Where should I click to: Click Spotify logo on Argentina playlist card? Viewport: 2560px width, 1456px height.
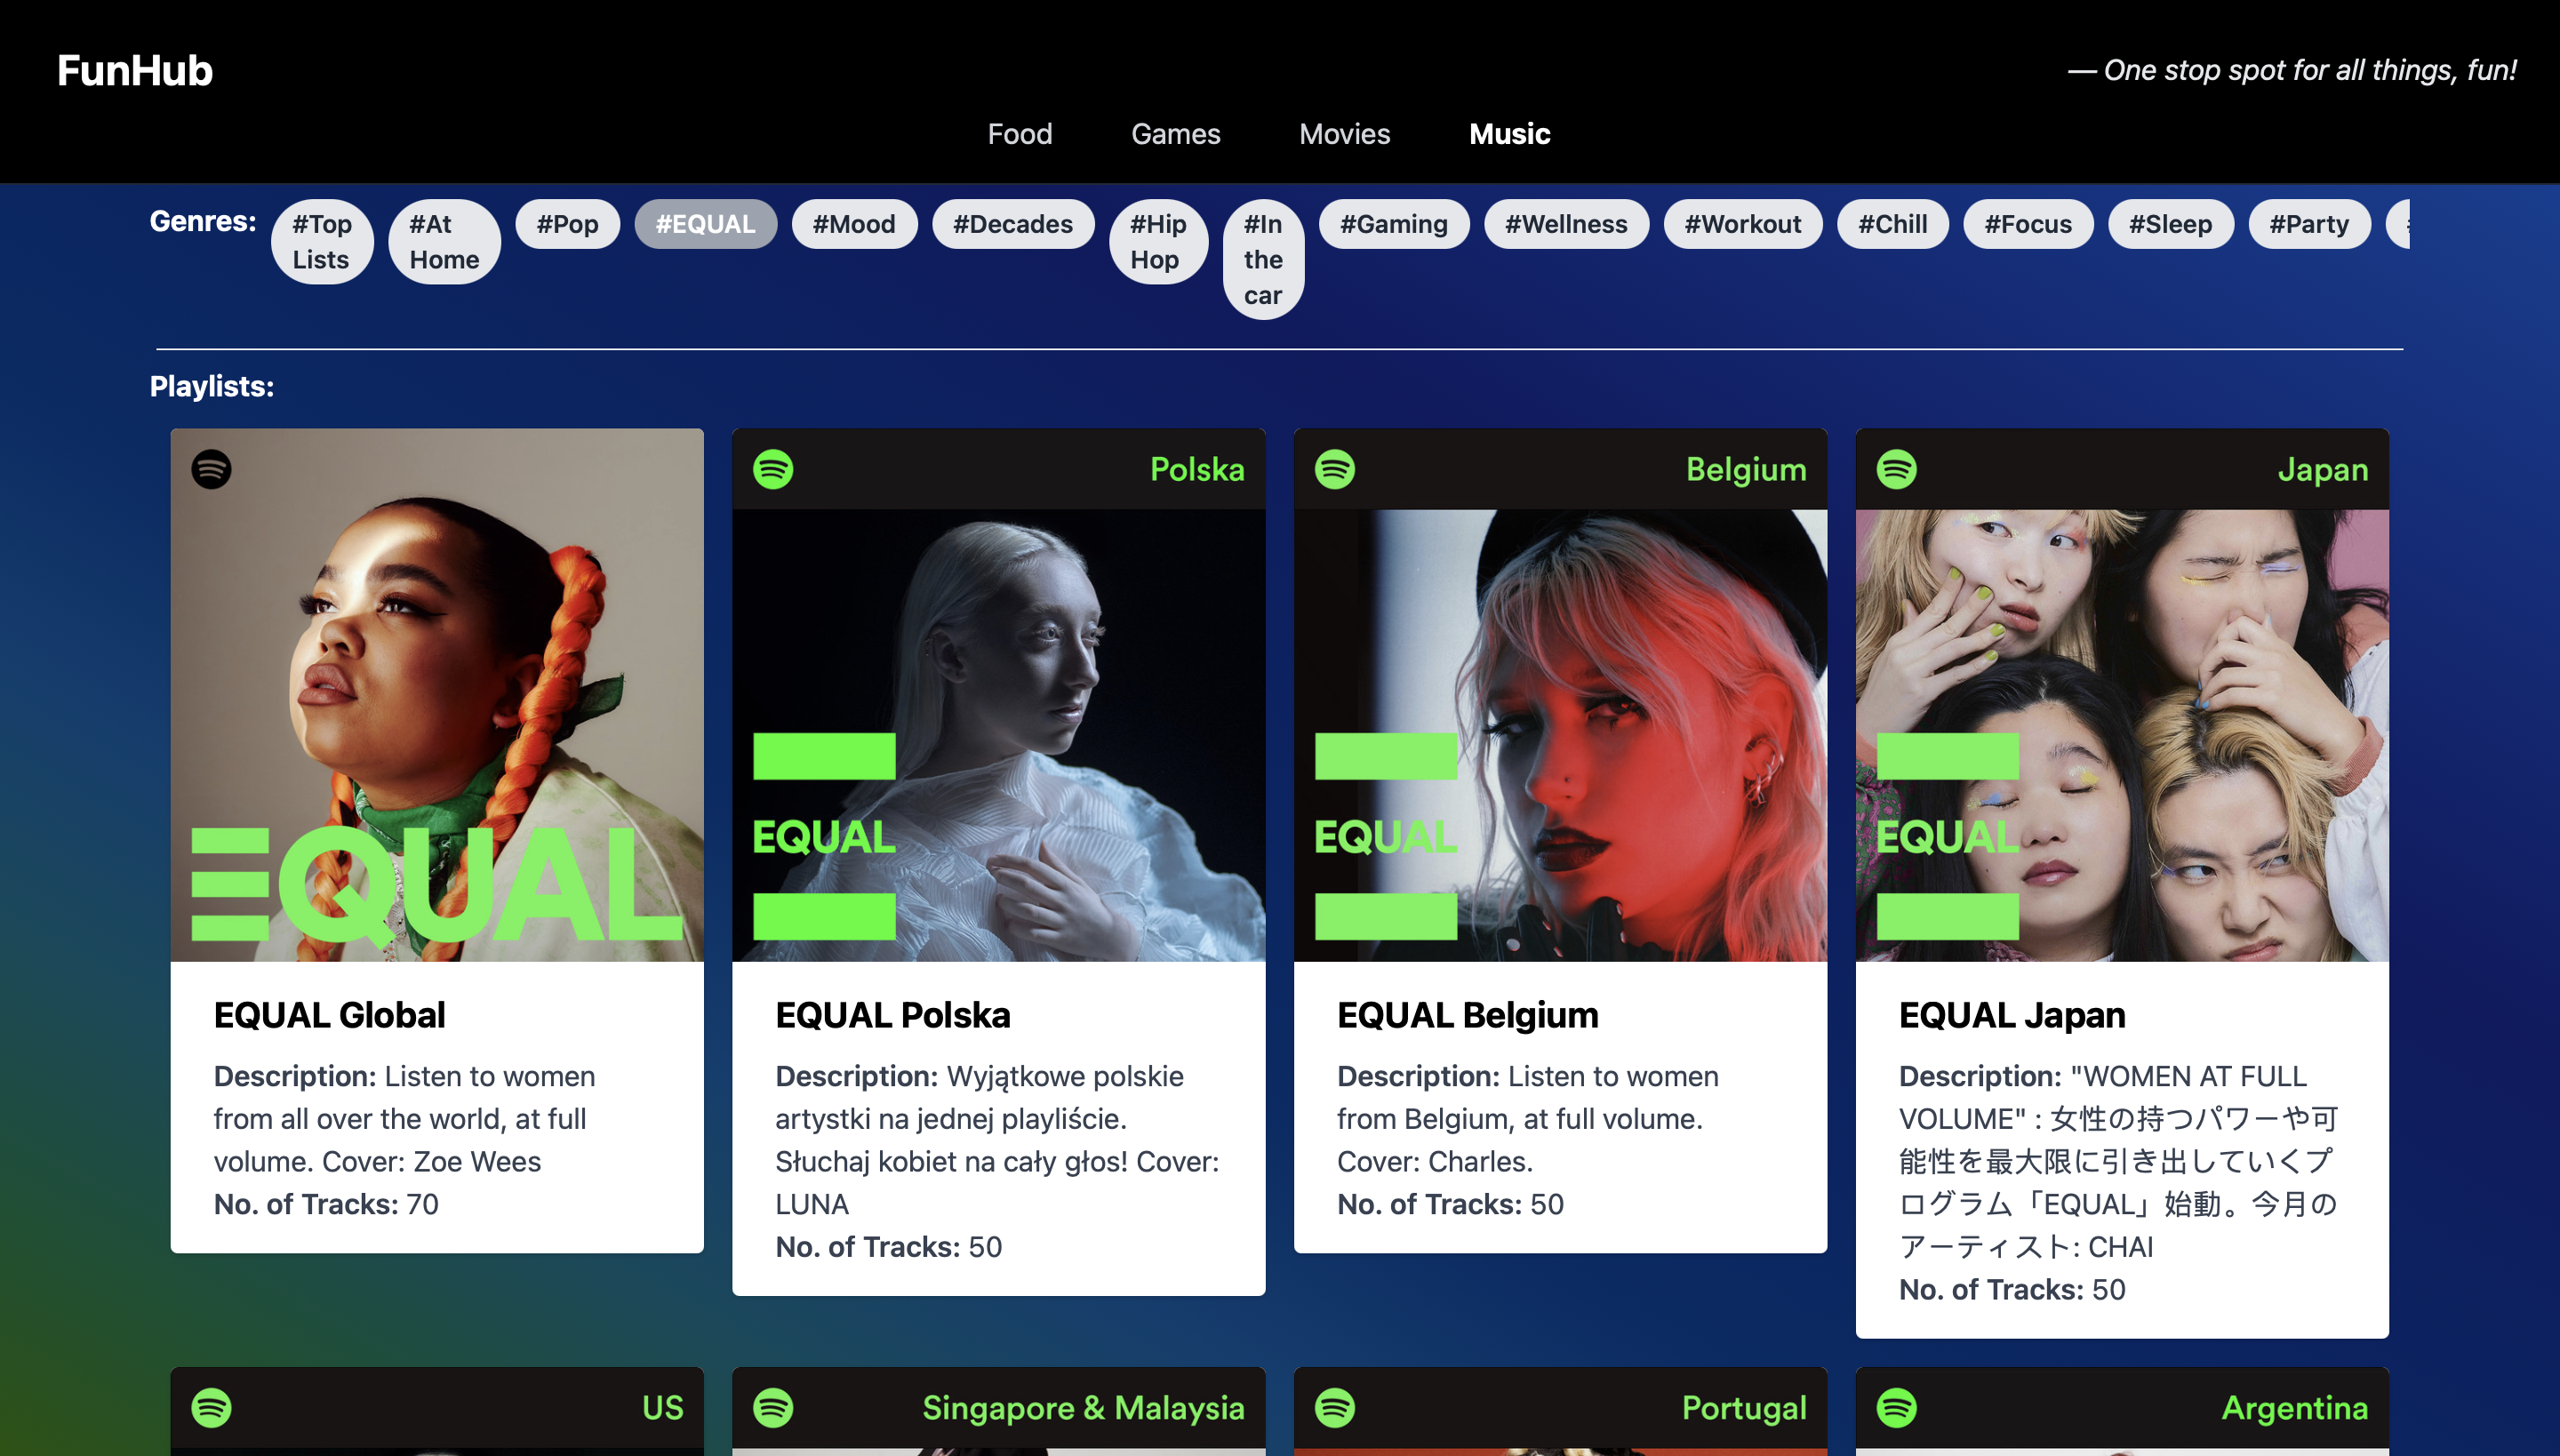1897,1407
